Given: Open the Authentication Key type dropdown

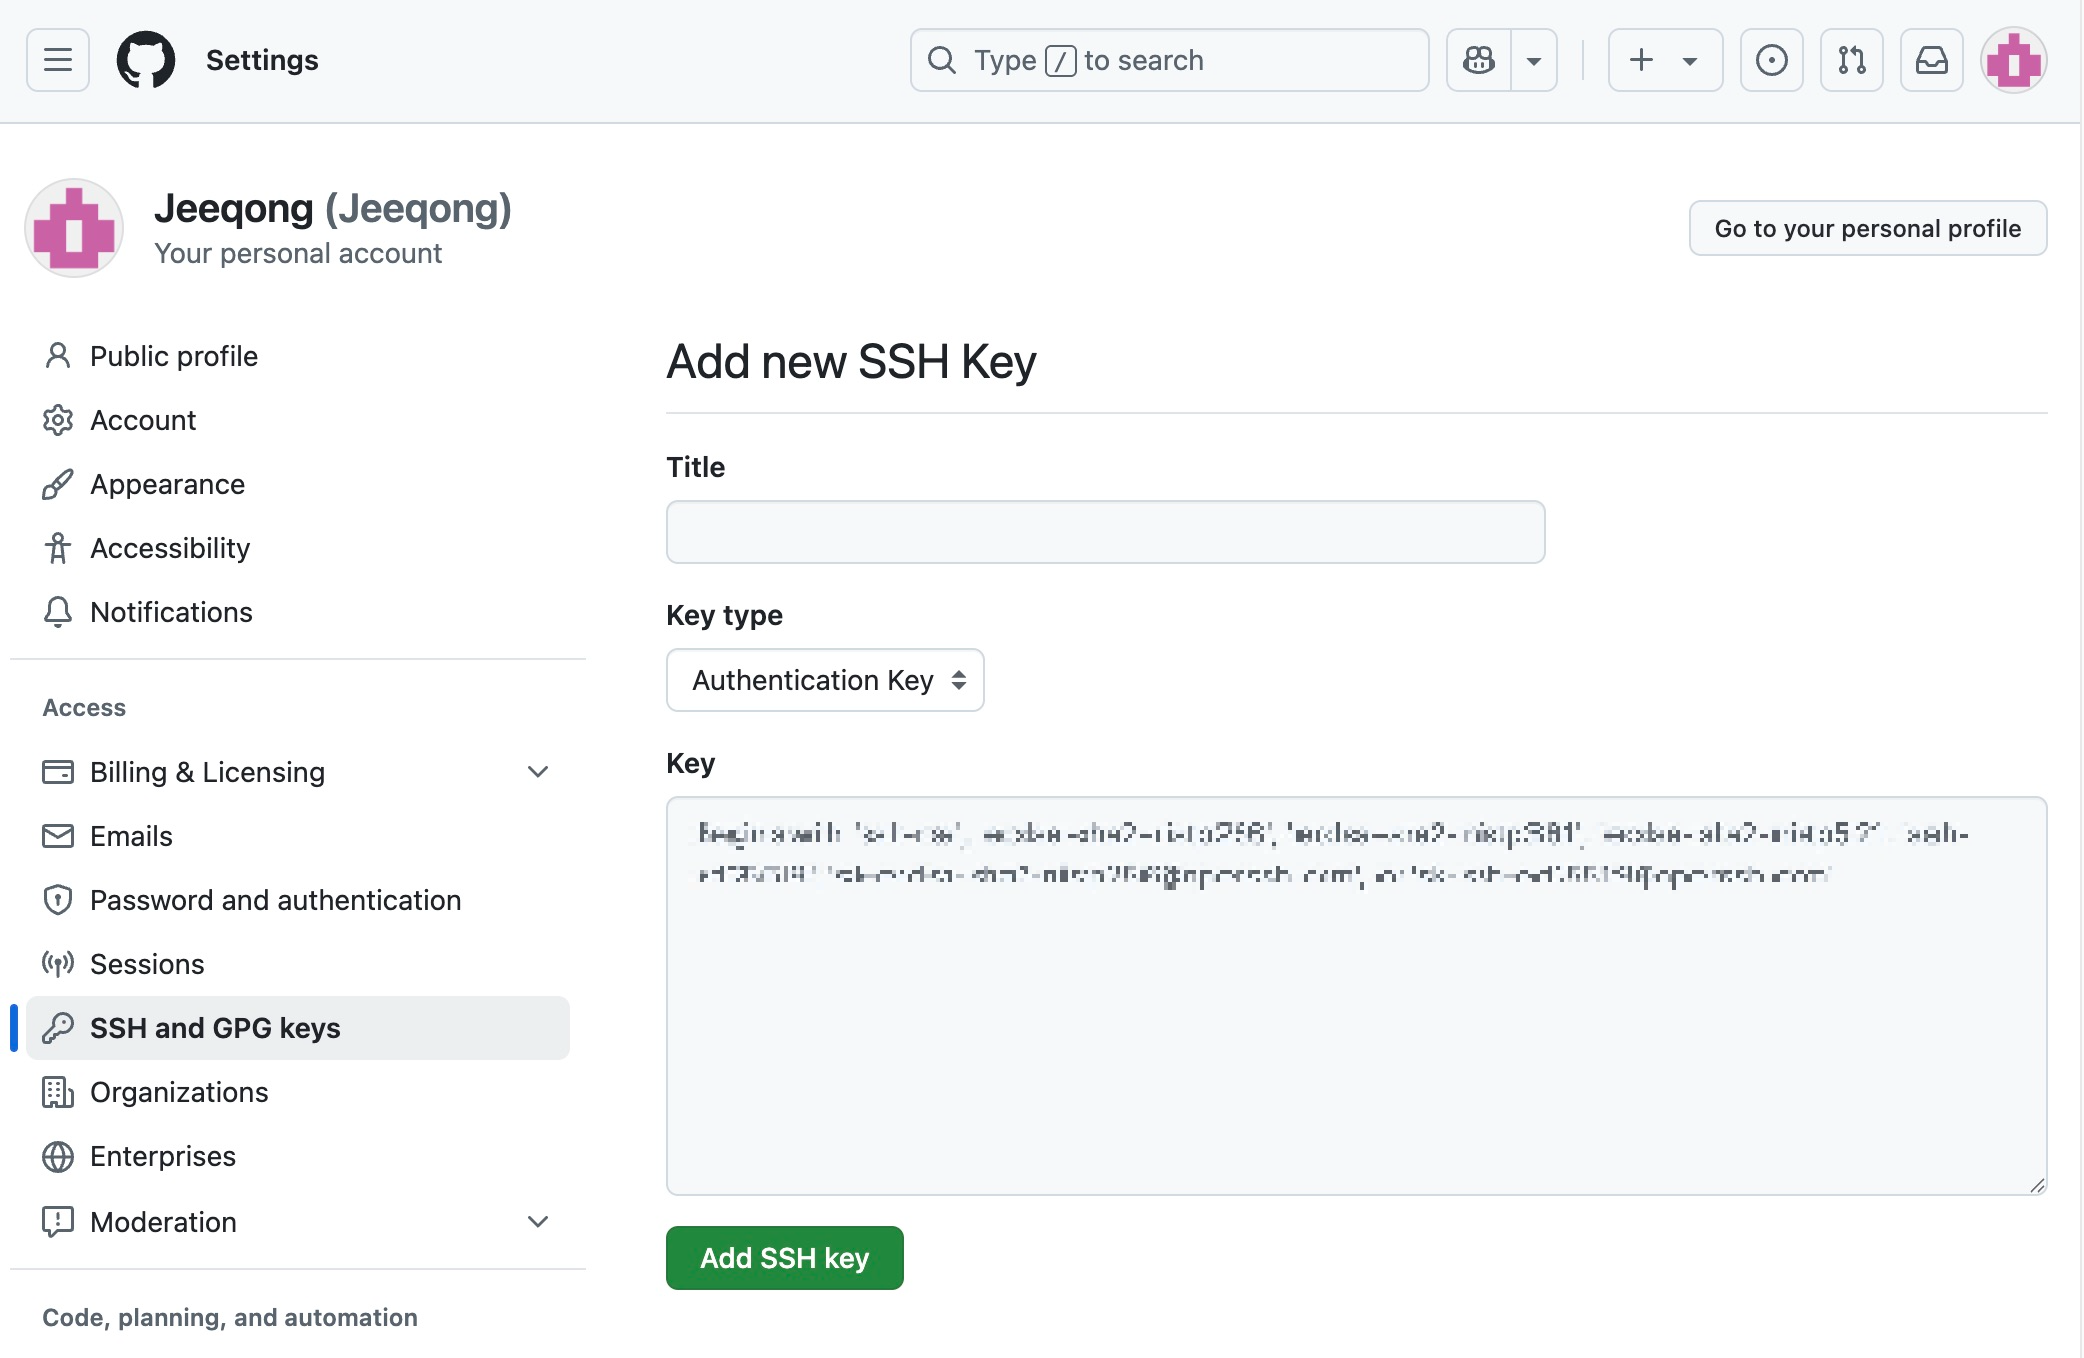Looking at the screenshot, I should (825, 680).
